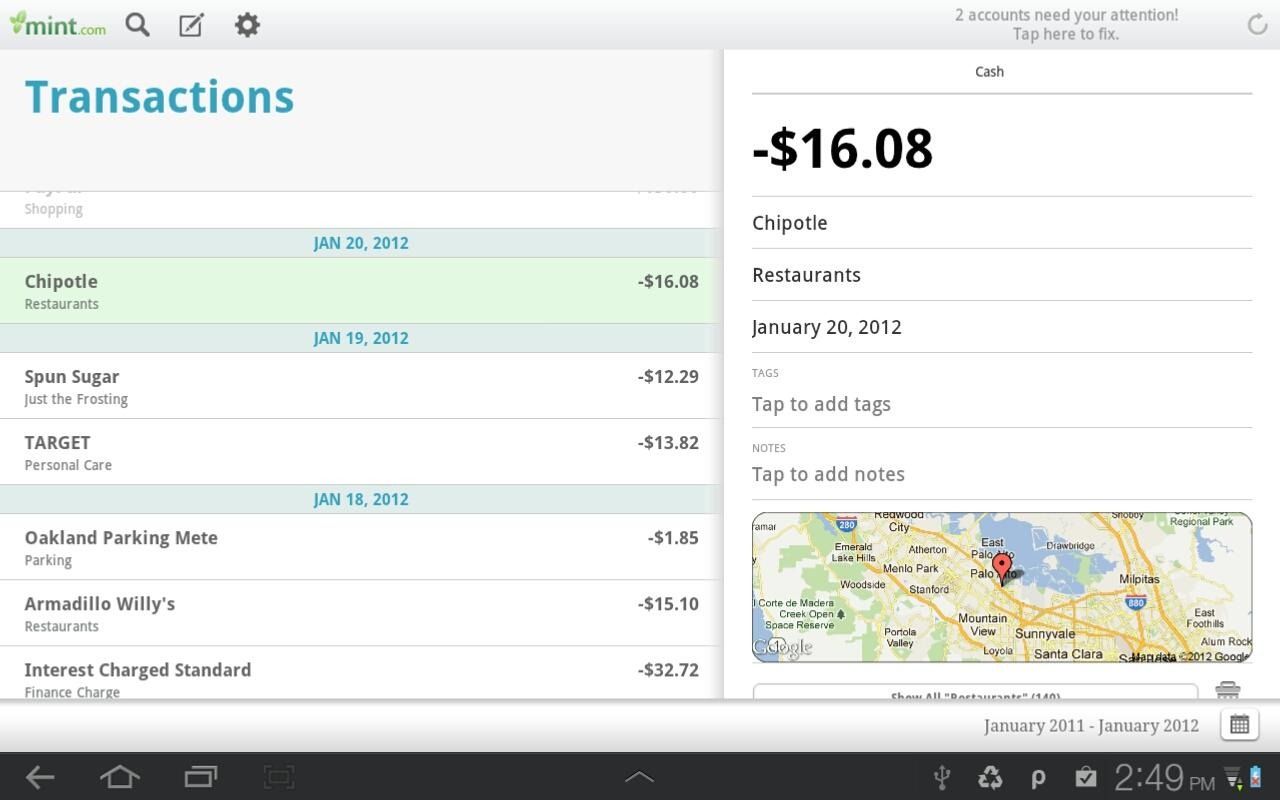Viewport: 1280px width, 800px height.
Task: Refresh account data
Action: tap(1256, 24)
